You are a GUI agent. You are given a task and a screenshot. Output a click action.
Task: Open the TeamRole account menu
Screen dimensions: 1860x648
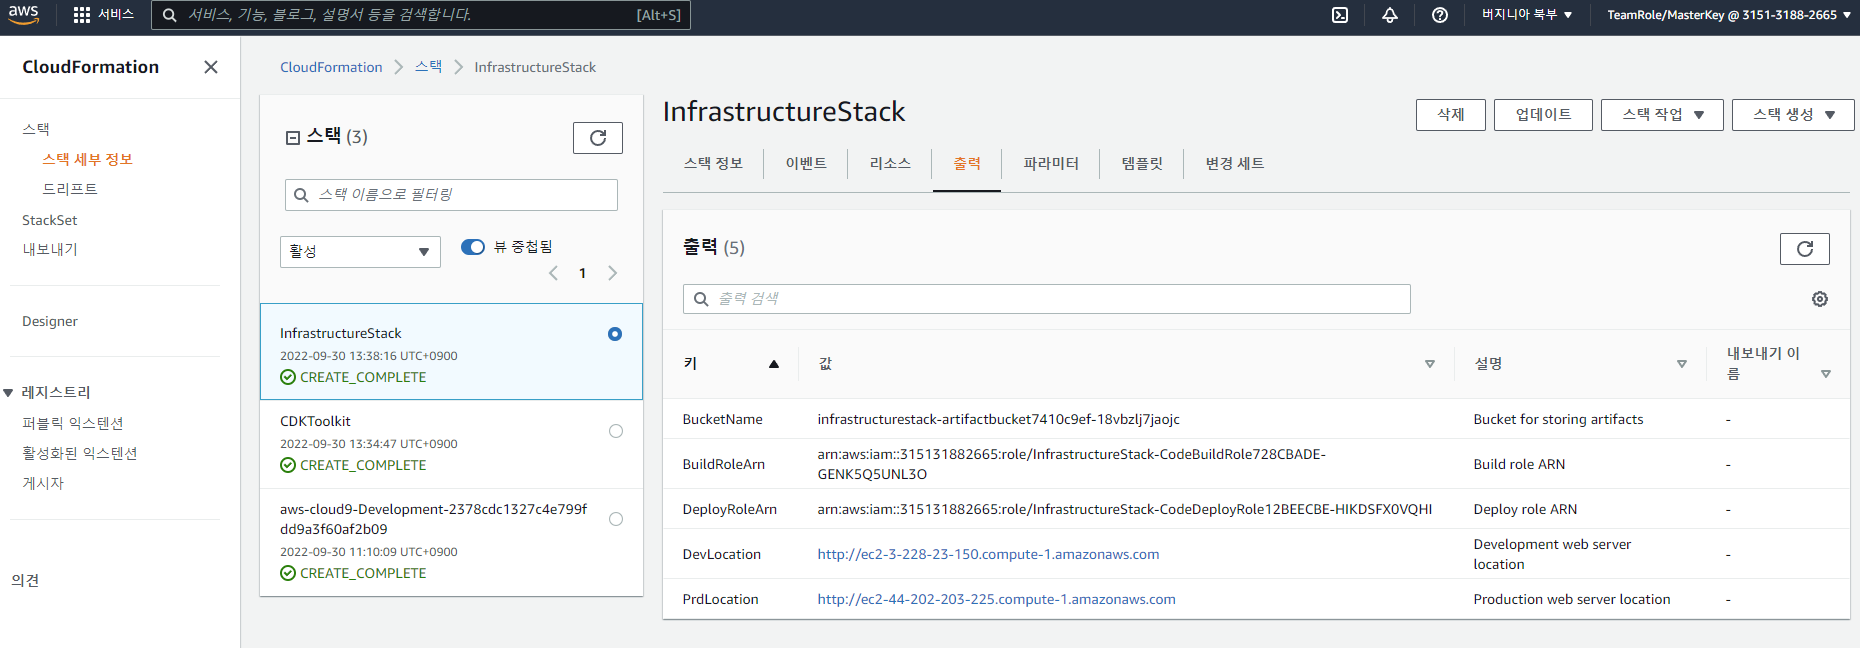coord(1729,15)
